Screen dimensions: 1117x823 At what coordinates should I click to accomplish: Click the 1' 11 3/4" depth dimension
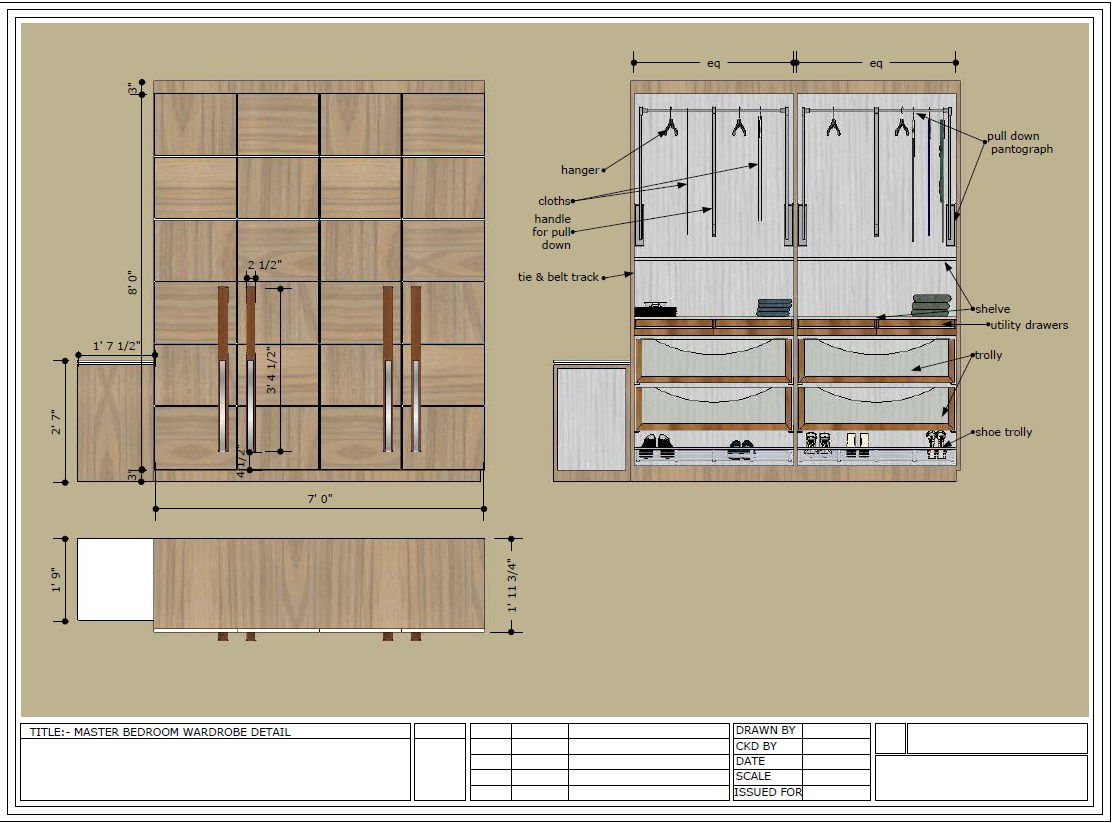tap(512, 584)
